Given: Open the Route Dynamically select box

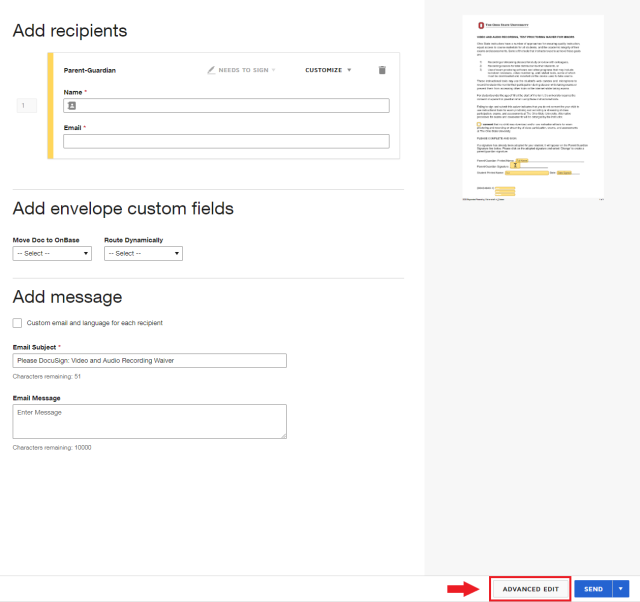Looking at the screenshot, I should [x=143, y=253].
